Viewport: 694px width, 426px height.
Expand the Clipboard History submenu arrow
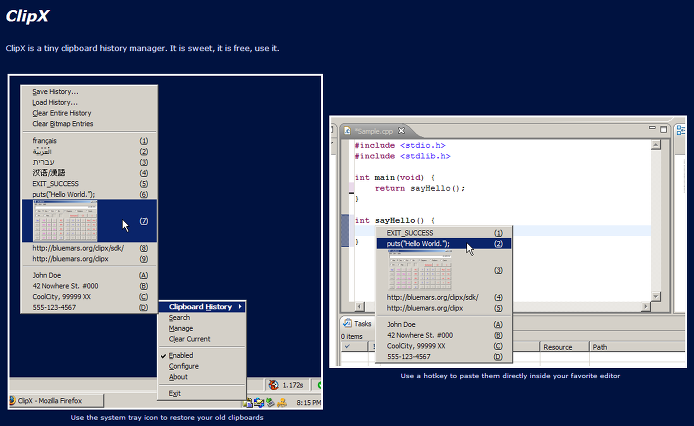tap(240, 306)
